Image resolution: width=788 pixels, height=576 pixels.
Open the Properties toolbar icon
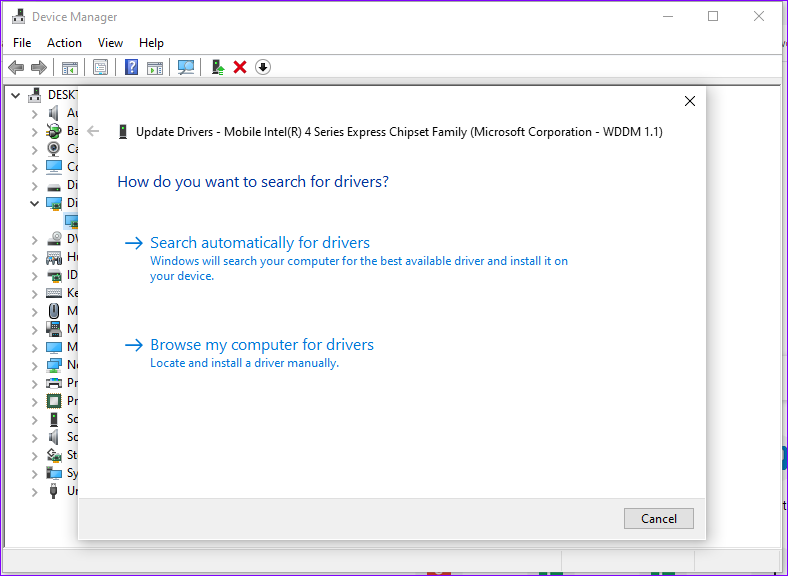pos(101,67)
